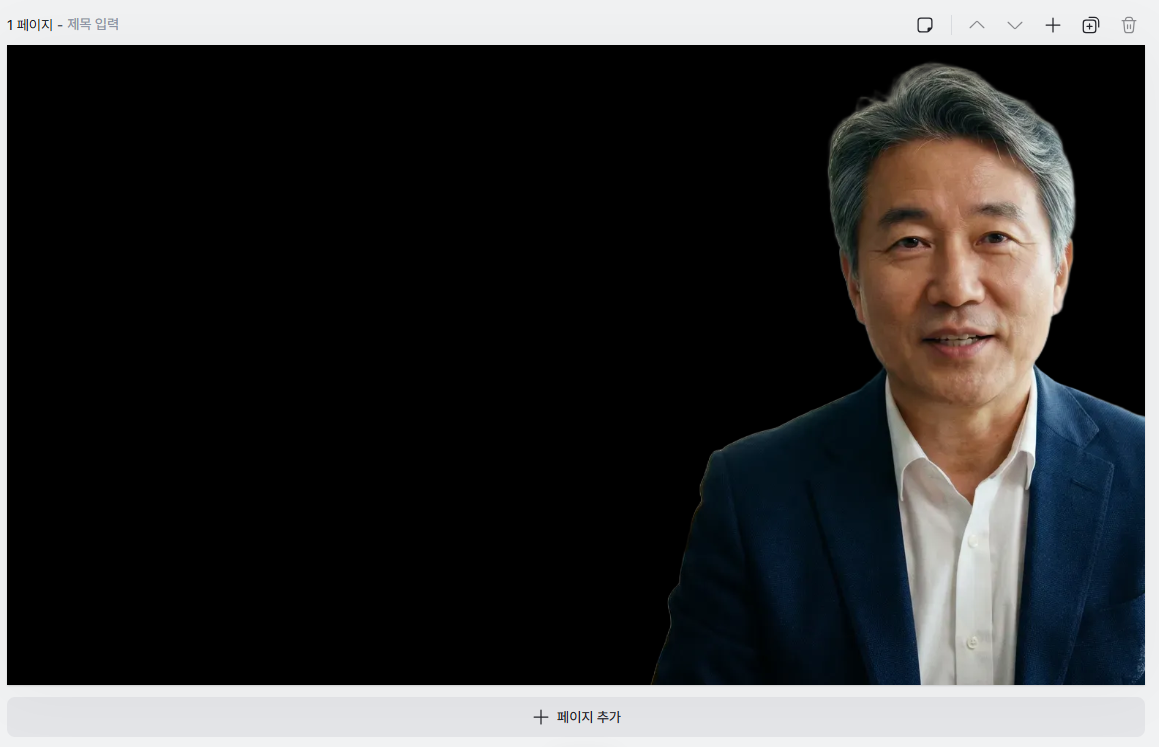Click the 페이지 추가 button at the bottom
Image resolution: width=1159 pixels, height=747 pixels.
point(578,717)
